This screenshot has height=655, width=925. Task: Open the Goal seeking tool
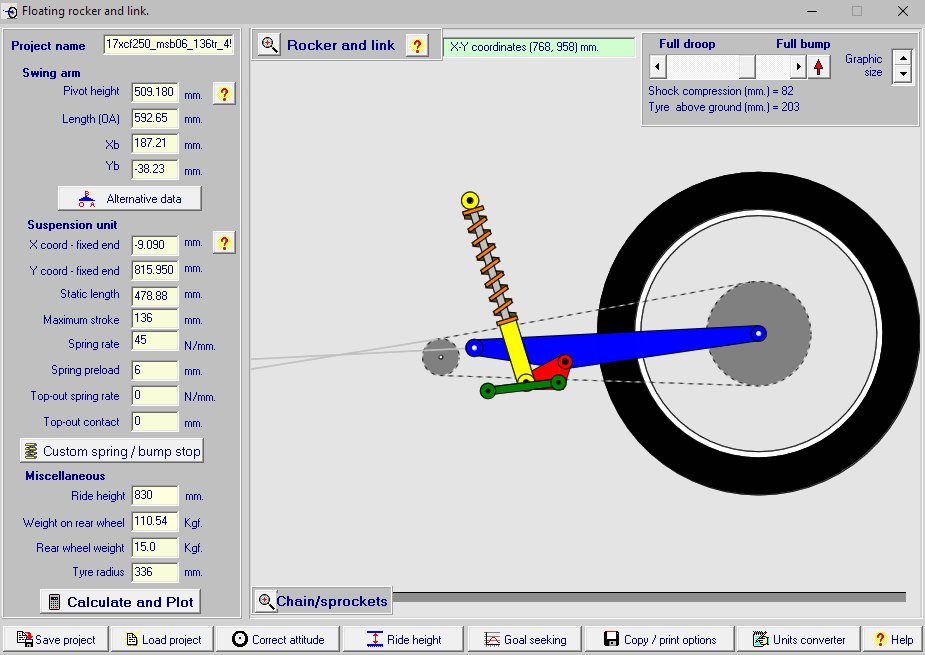tap(524, 639)
